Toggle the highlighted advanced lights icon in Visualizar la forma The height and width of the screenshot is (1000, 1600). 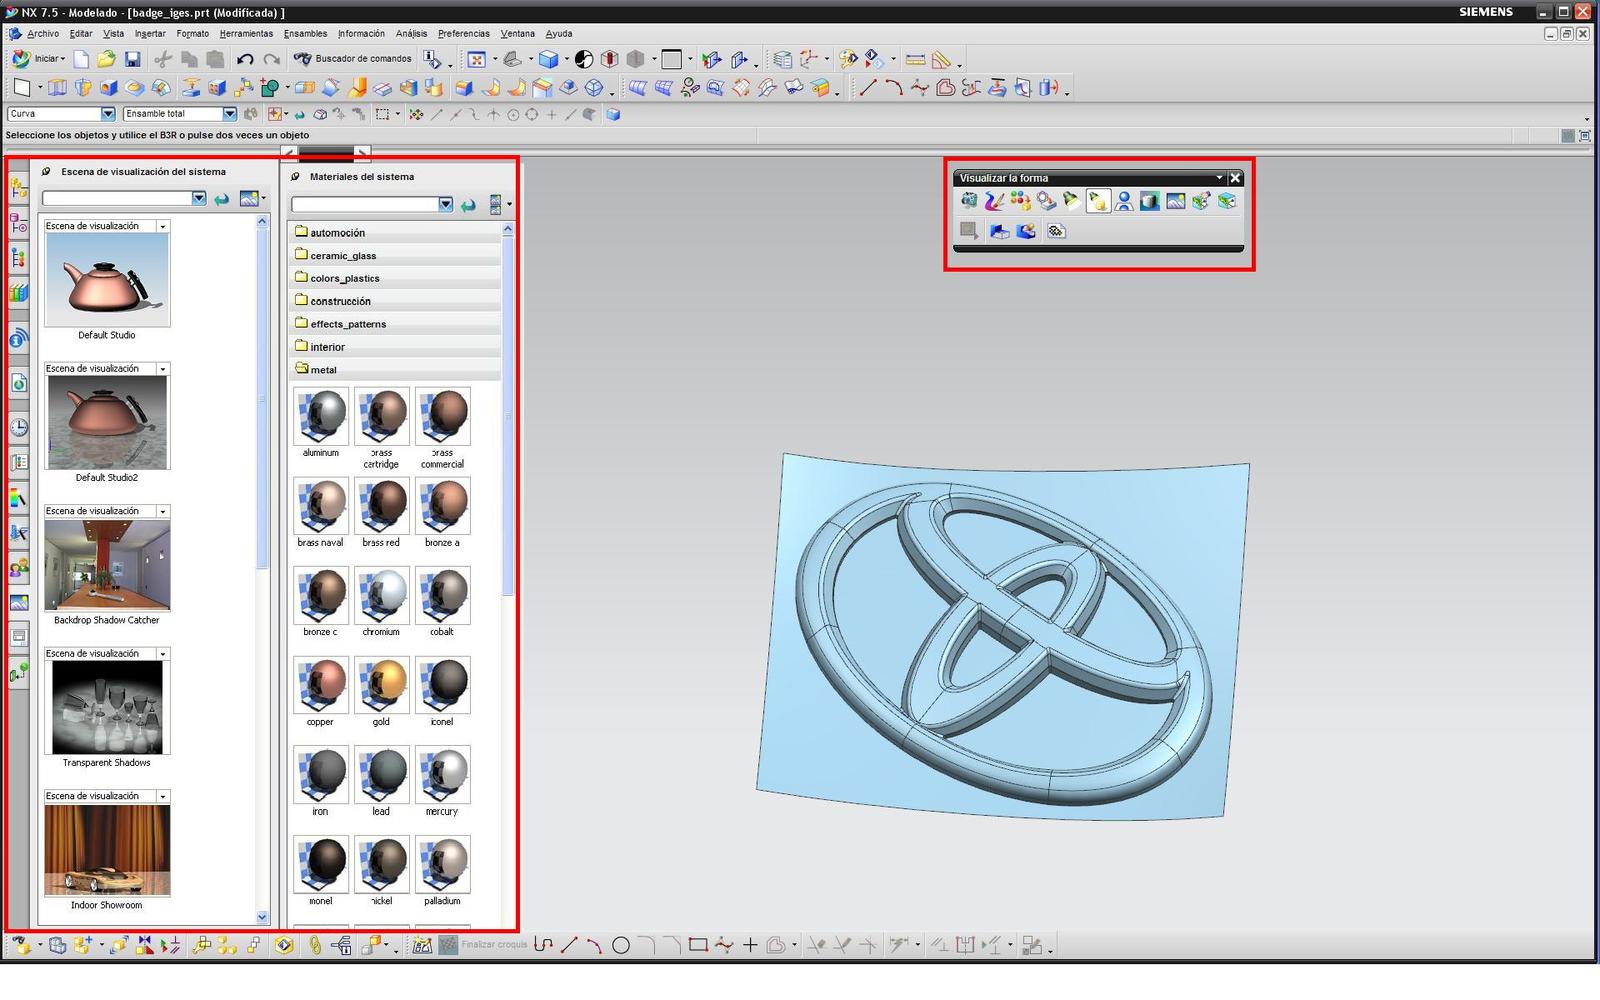1098,201
